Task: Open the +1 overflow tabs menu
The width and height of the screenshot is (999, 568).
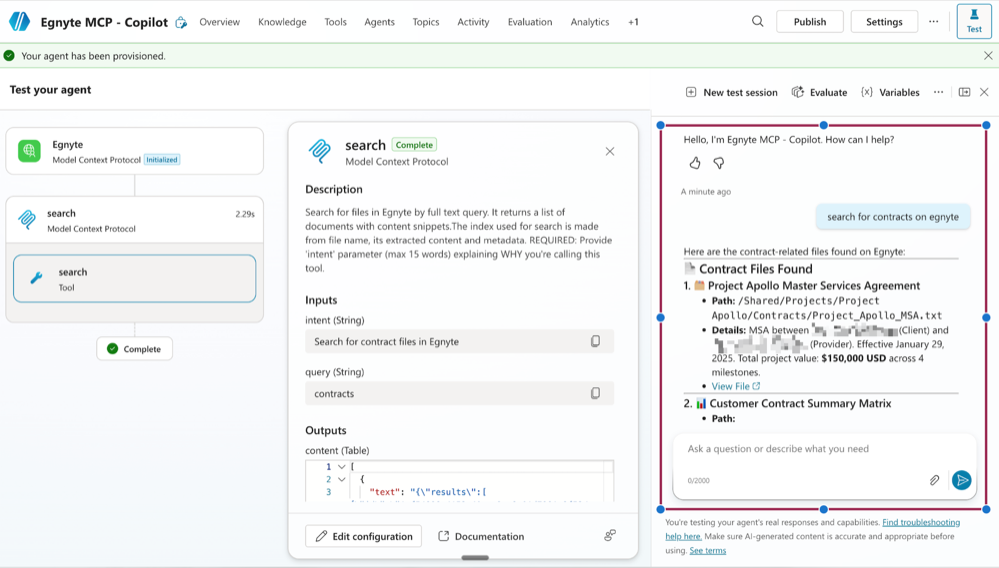Action: [633, 22]
